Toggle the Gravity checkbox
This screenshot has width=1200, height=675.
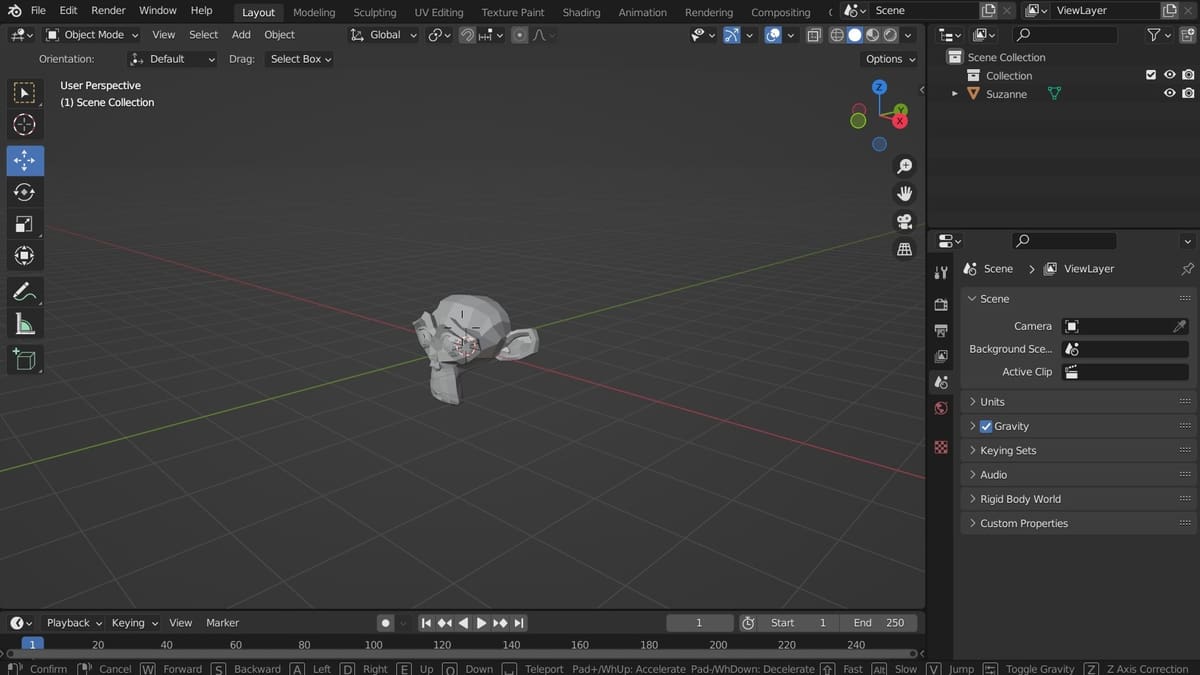986,426
